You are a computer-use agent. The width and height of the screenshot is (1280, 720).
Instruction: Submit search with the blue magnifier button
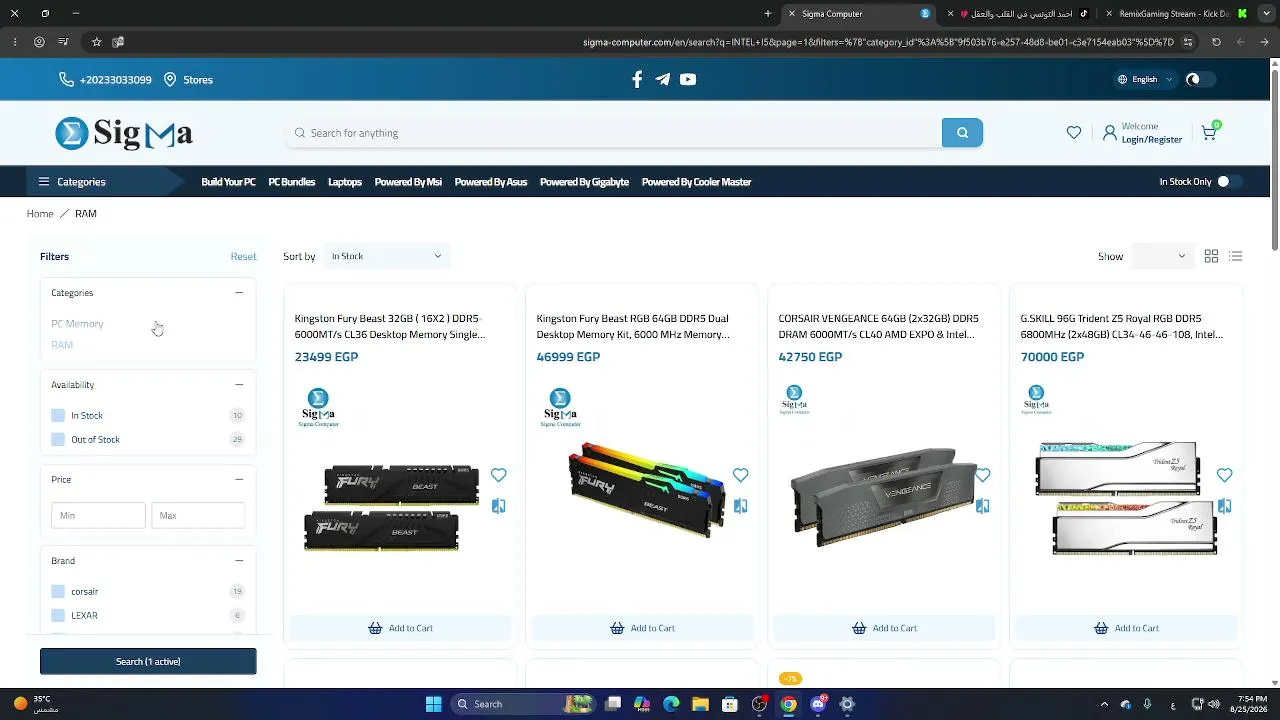coord(962,133)
